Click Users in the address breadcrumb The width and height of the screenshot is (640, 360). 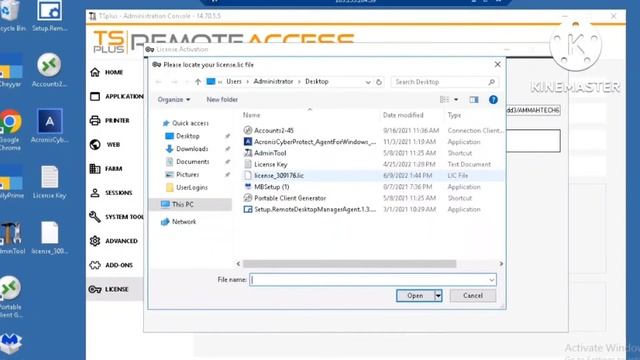point(234,82)
